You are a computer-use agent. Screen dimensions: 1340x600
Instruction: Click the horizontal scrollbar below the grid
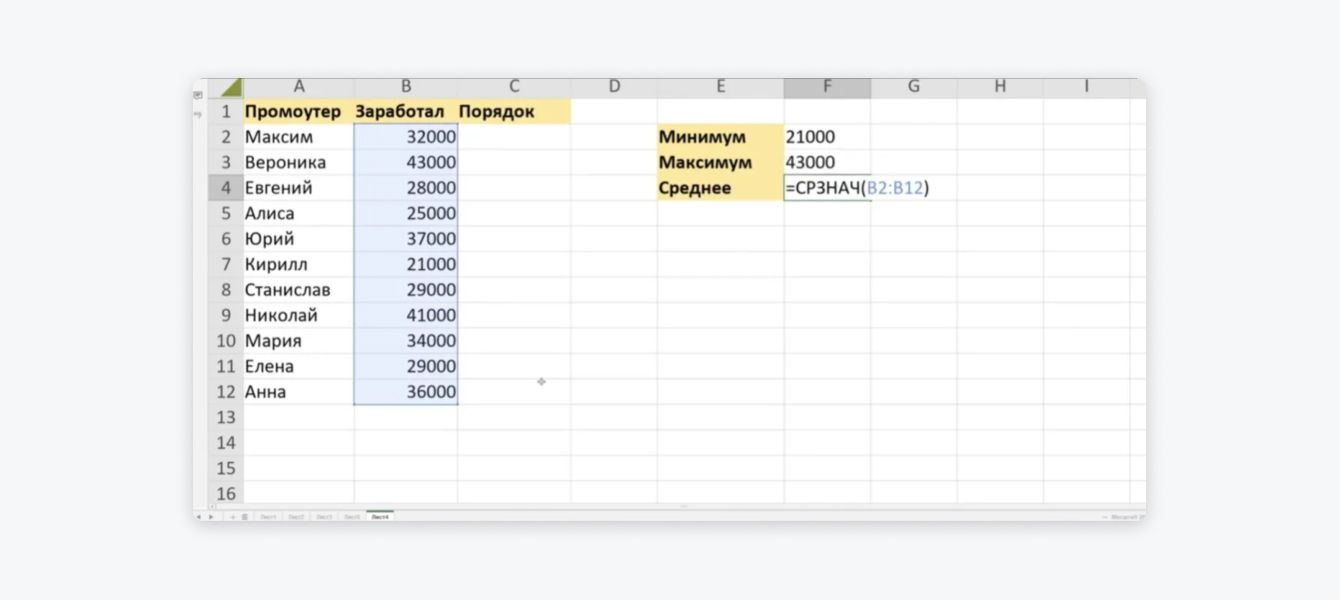[x=684, y=507]
